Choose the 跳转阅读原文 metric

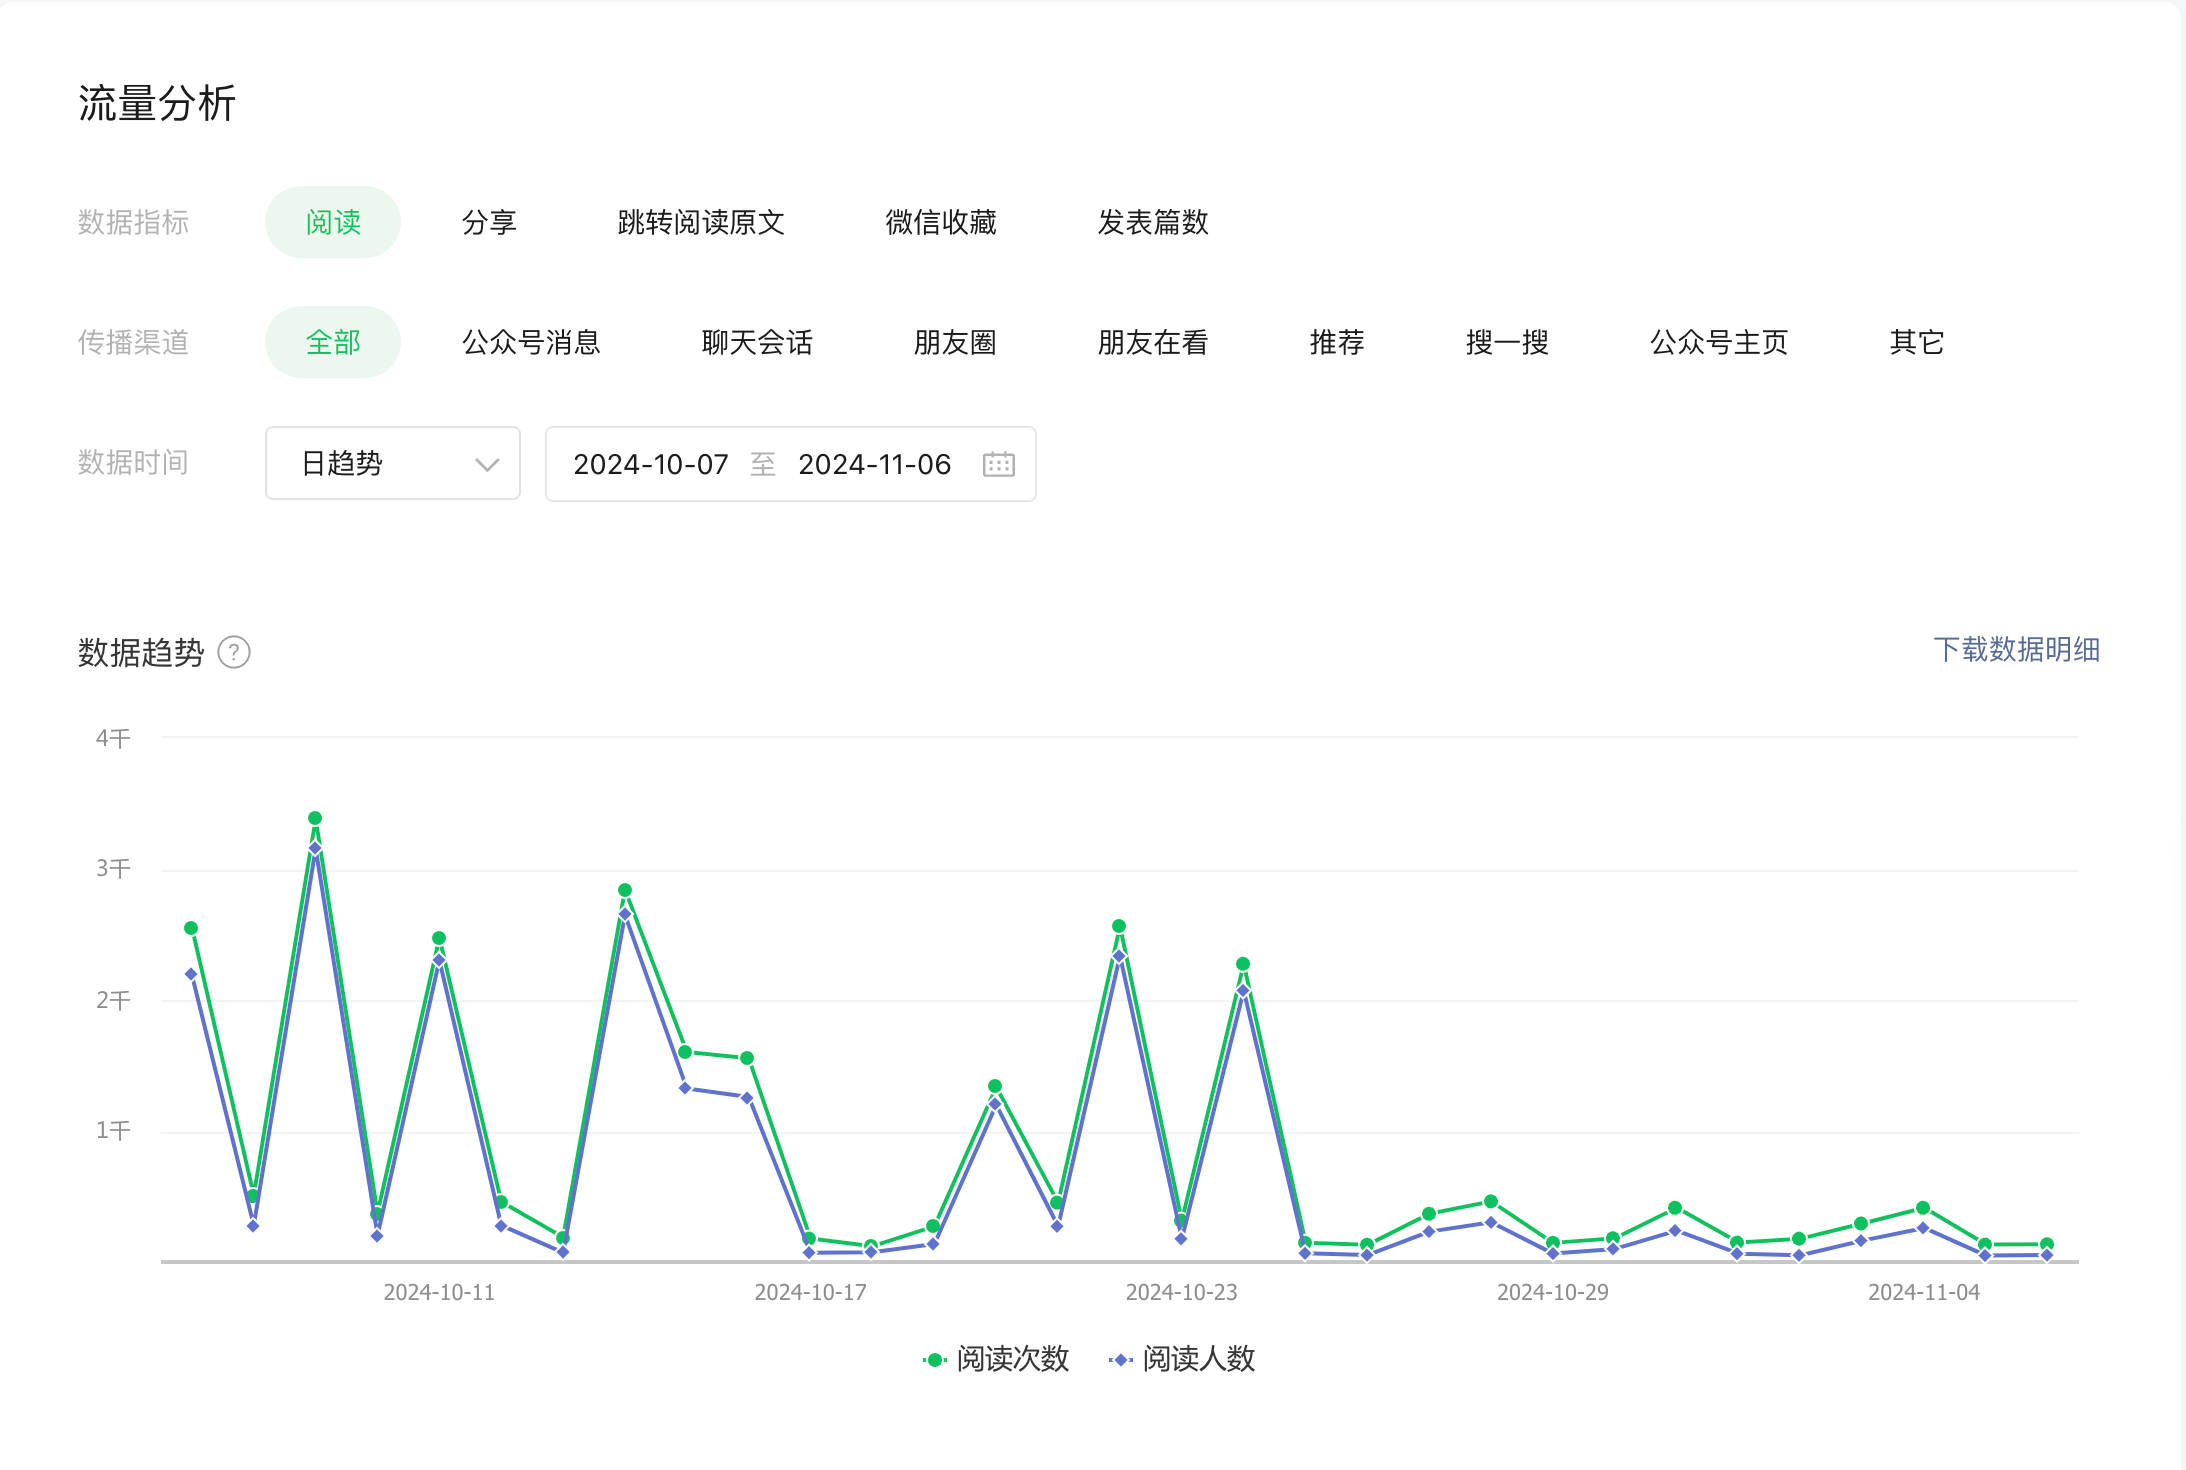[x=701, y=222]
